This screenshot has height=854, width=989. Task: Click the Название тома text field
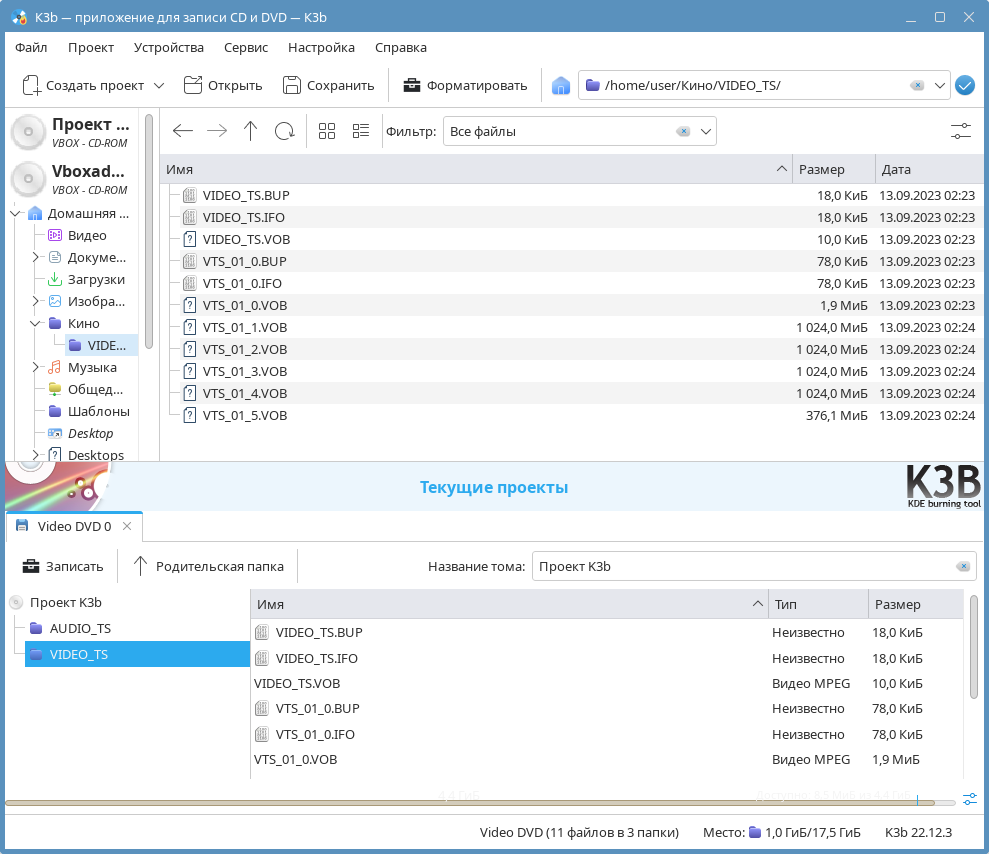tap(740, 566)
